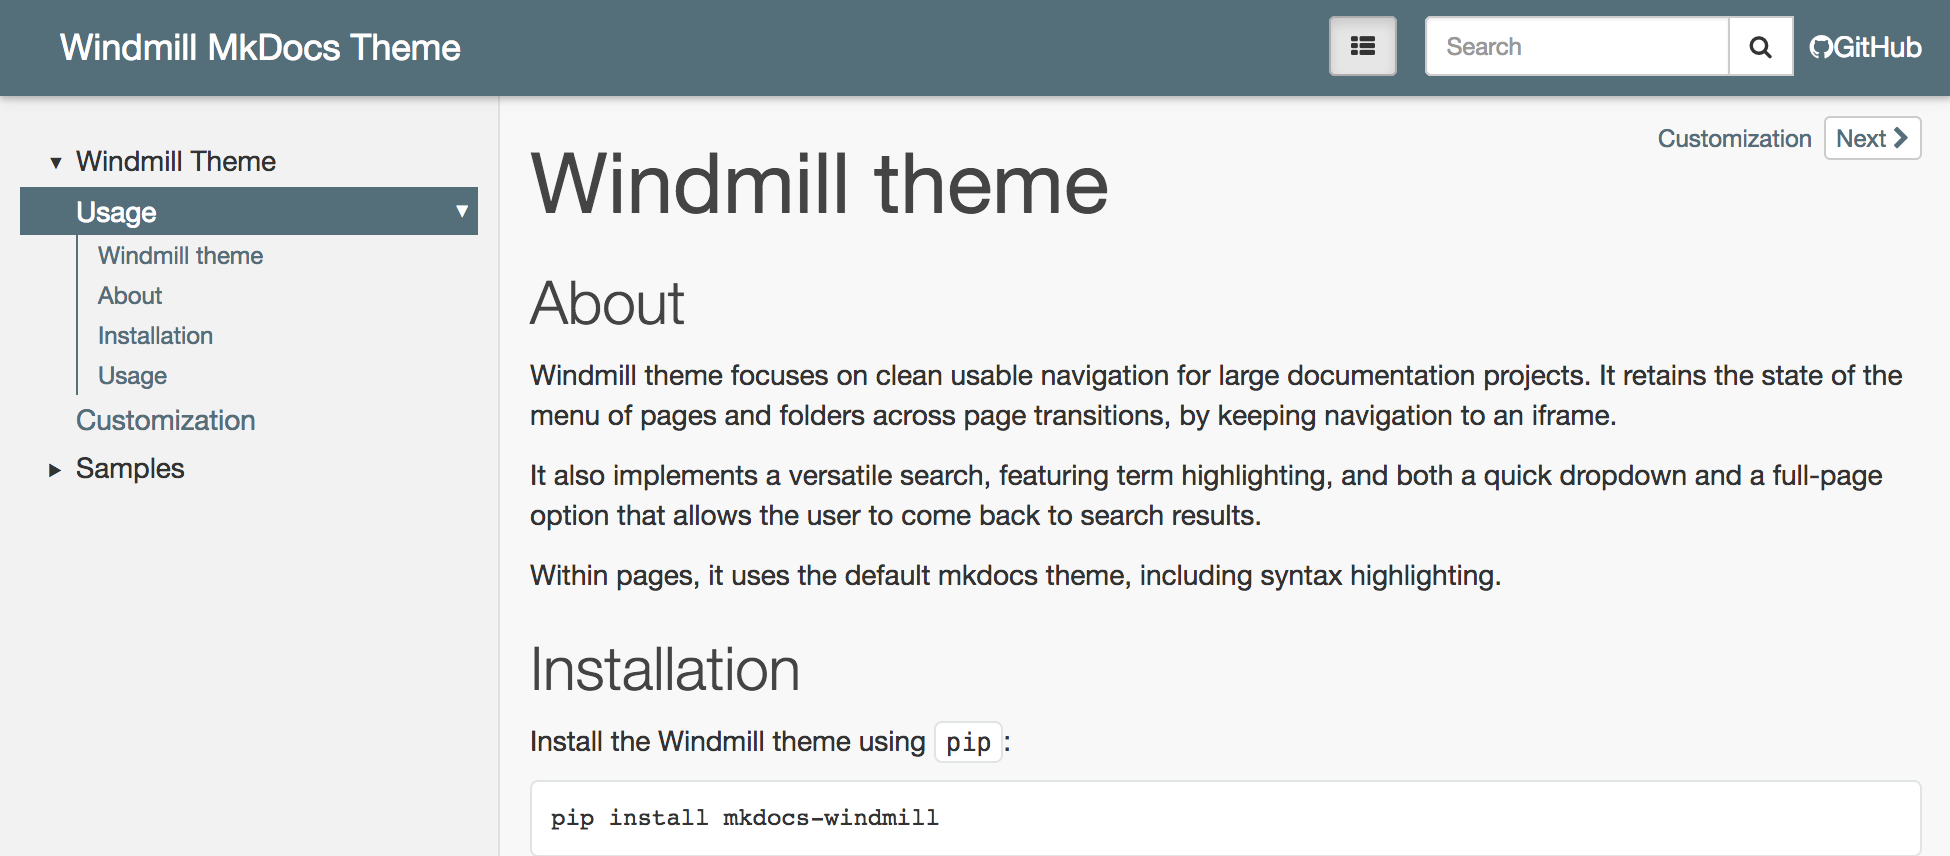Click into the Search input field
1950x856 pixels.
[1577, 46]
